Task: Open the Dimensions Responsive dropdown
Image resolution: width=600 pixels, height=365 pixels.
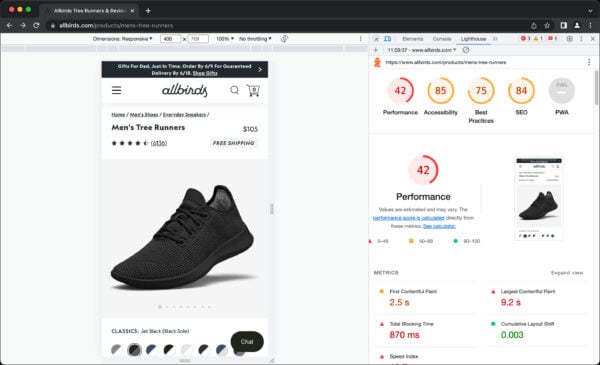Action: pyautogui.click(x=122, y=39)
